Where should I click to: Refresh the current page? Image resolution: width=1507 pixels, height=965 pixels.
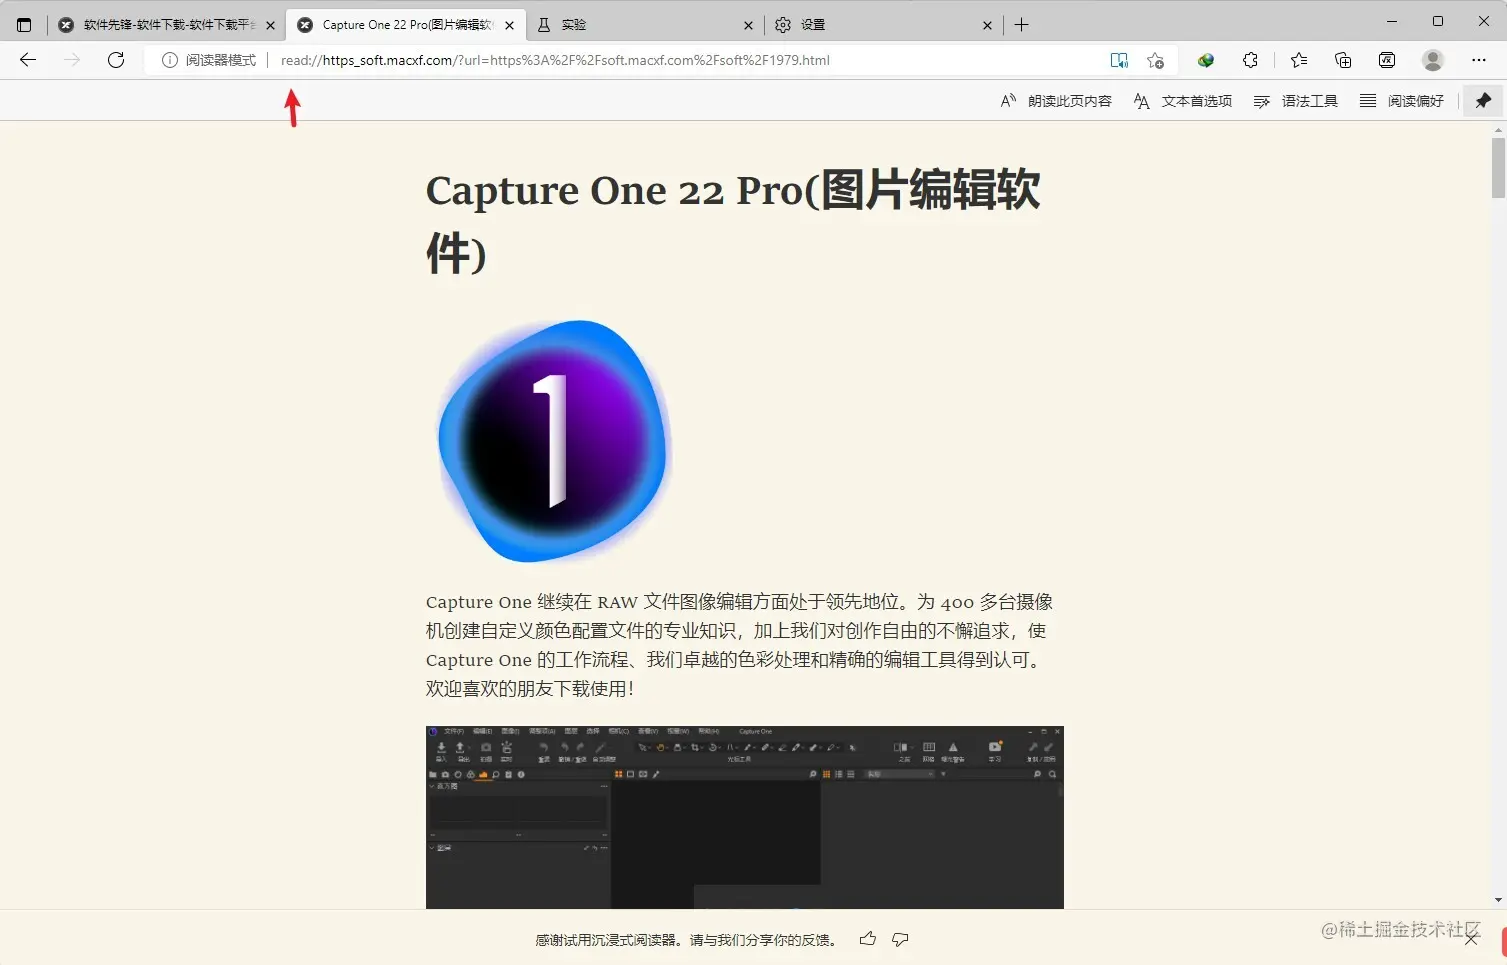pos(116,60)
